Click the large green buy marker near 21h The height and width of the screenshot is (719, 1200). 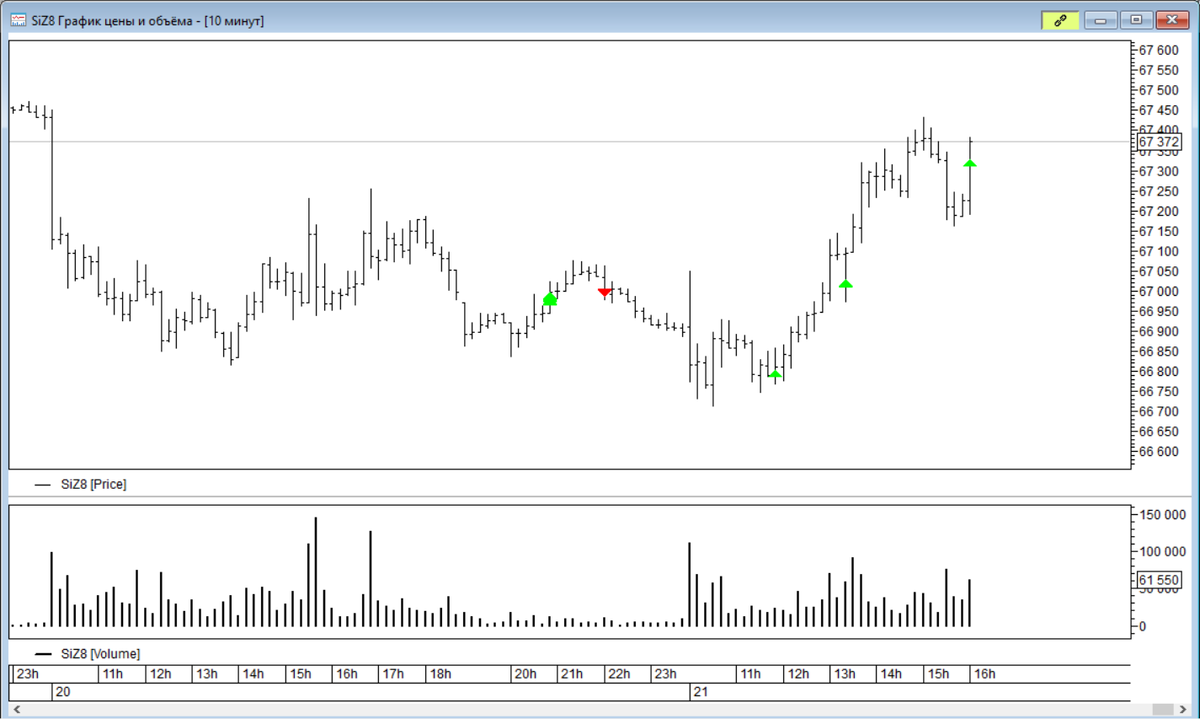pos(550,299)
